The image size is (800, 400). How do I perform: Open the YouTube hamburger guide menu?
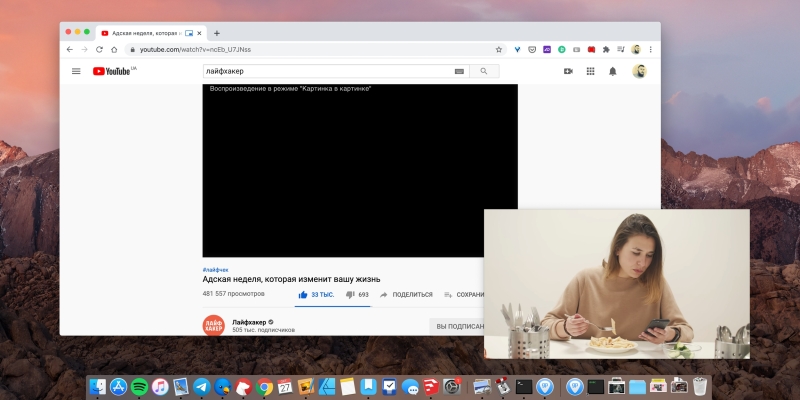click(x=76, y=71)
